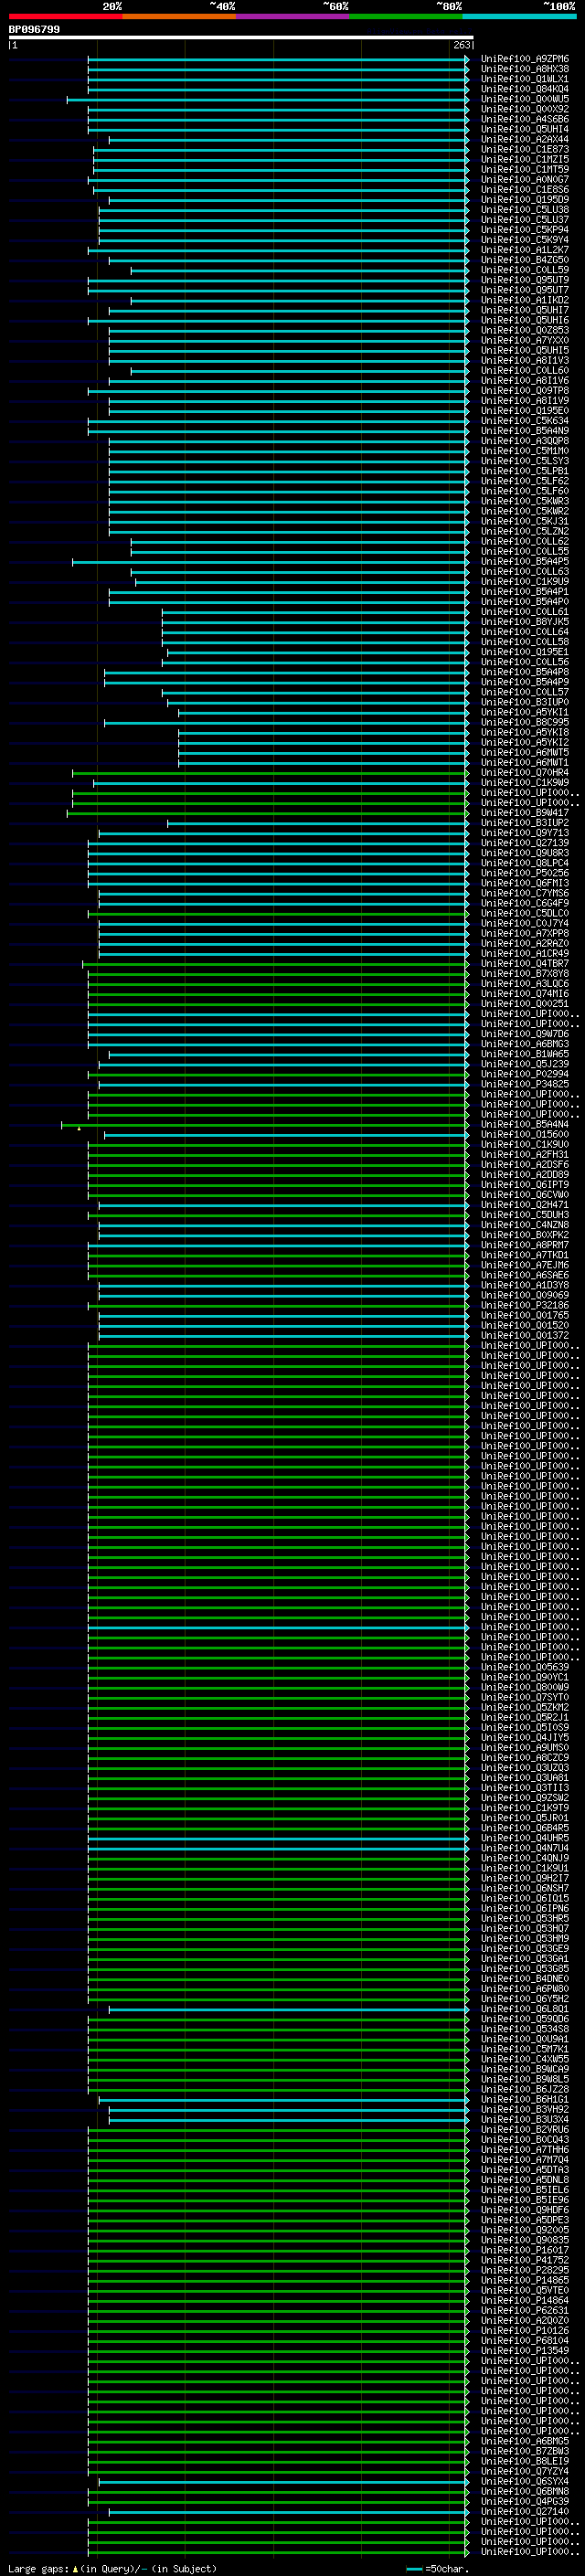Select label UniRef100_C1MZI5

coord(524,159)
